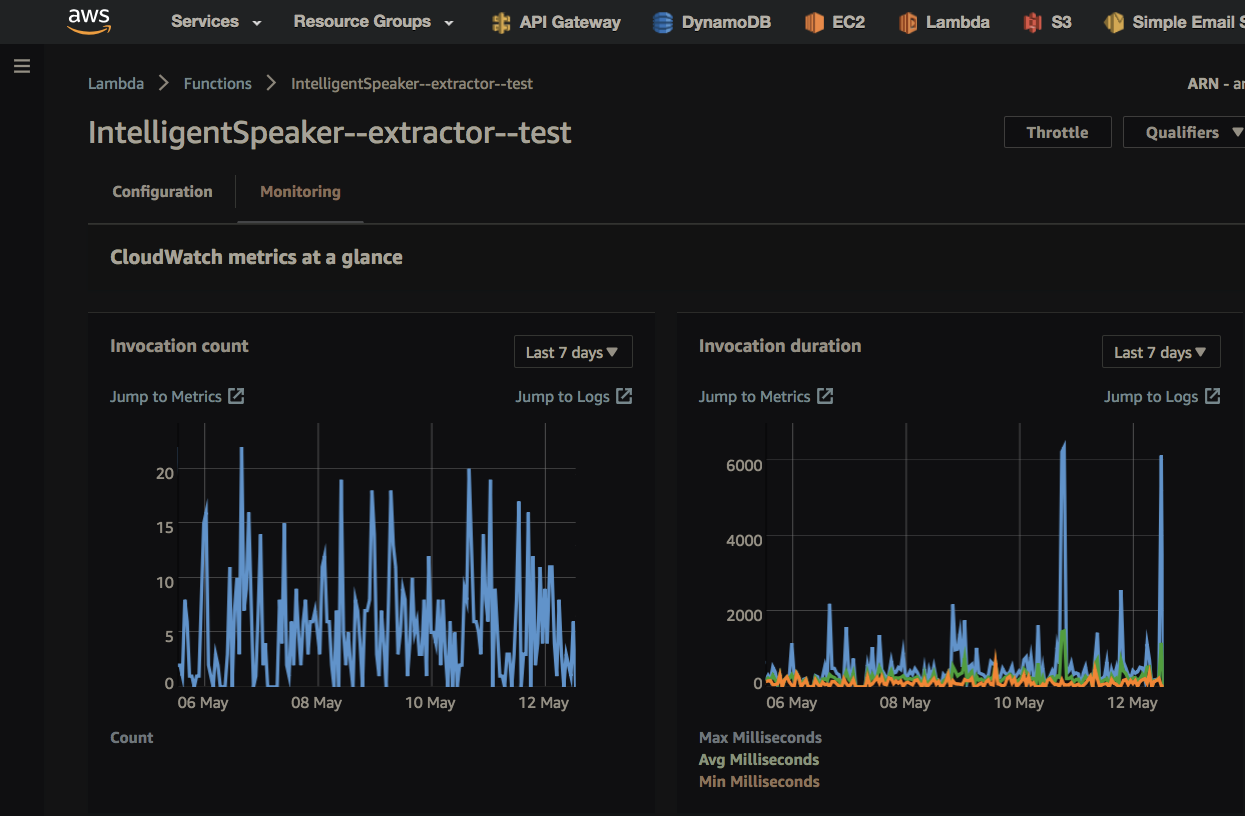Open the S3 shortcut icon
Screen dimensions: 1245x816
tap(1033, 22)
